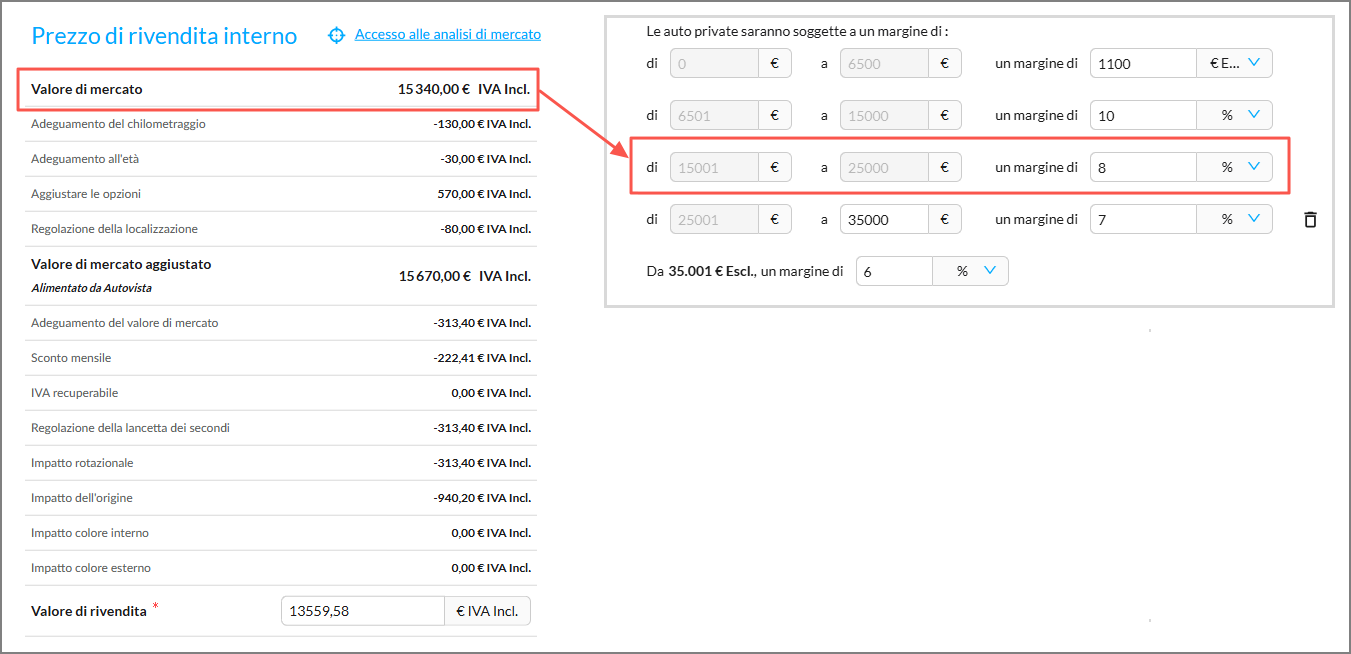Click the disabled lower bound field 25001
The width and height of the screenshot is (1351, 654).
pyautogui.click(x=714, y=219)
